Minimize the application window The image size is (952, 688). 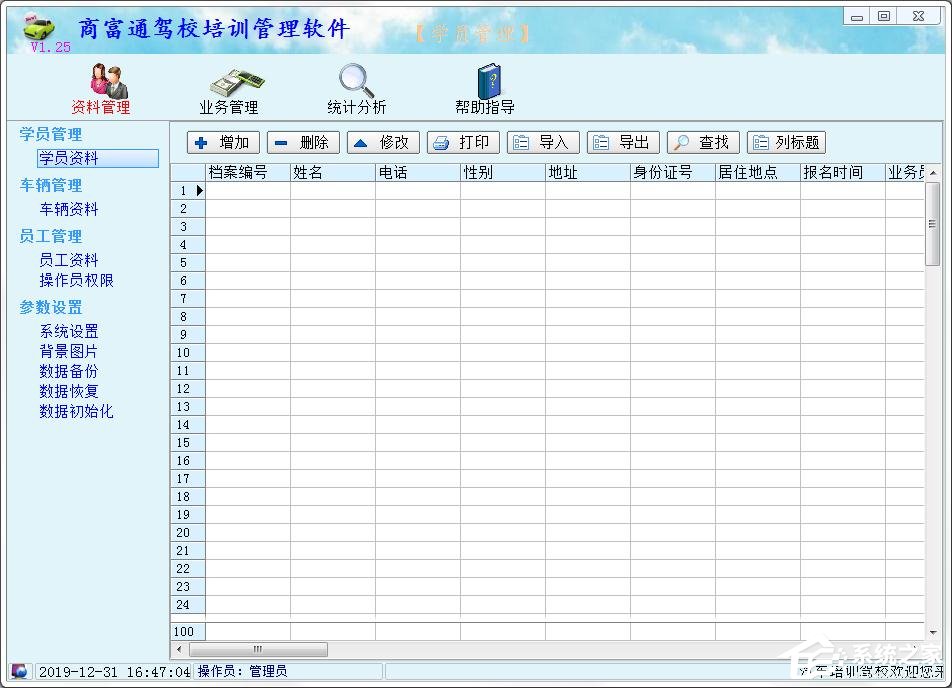(857, 16)
